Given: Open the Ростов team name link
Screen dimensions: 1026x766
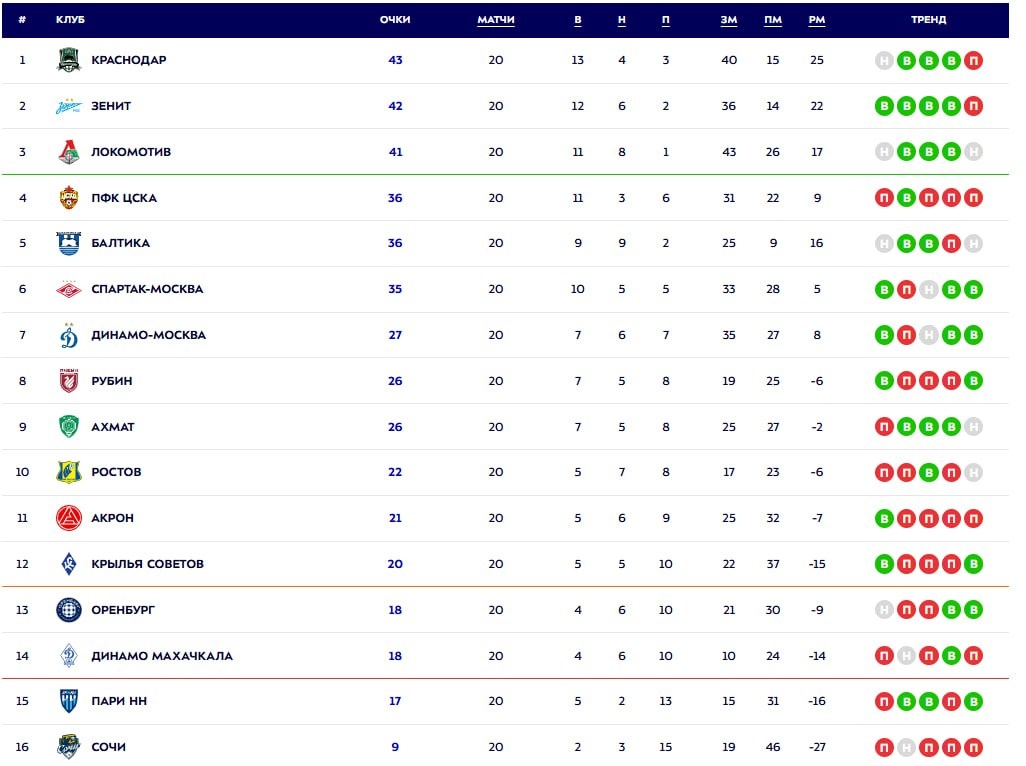Looking at the screenshot, I should click(x=116, y=472).
